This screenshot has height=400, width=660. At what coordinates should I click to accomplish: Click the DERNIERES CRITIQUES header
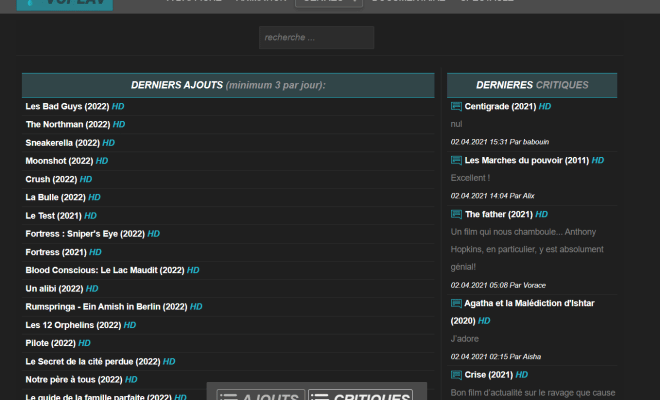pos(532,85)
